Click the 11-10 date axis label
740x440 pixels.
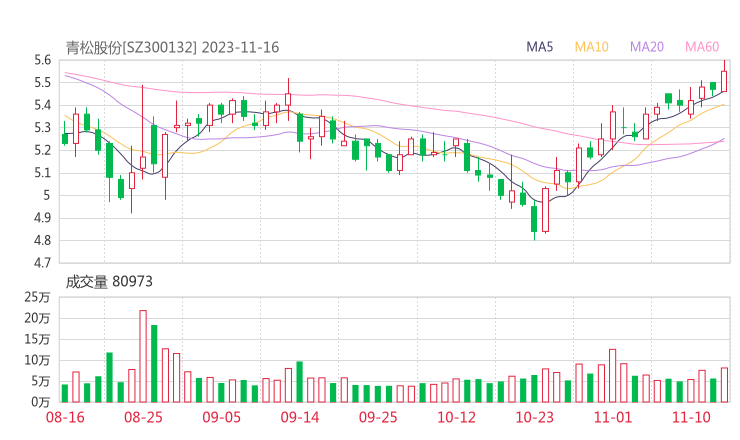(x=691, y=417)
